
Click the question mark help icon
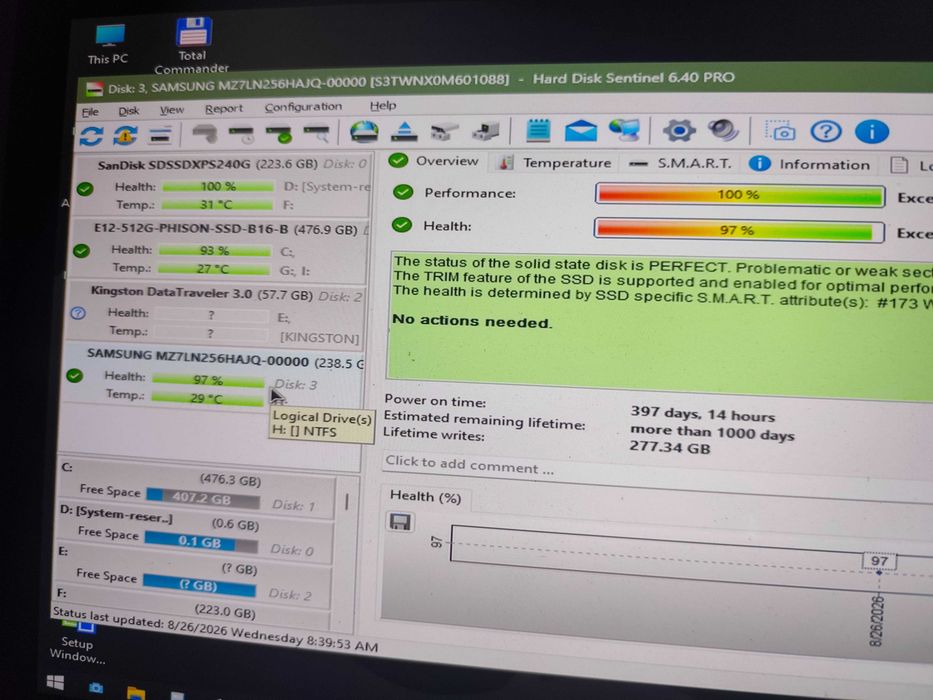(826, 132)
